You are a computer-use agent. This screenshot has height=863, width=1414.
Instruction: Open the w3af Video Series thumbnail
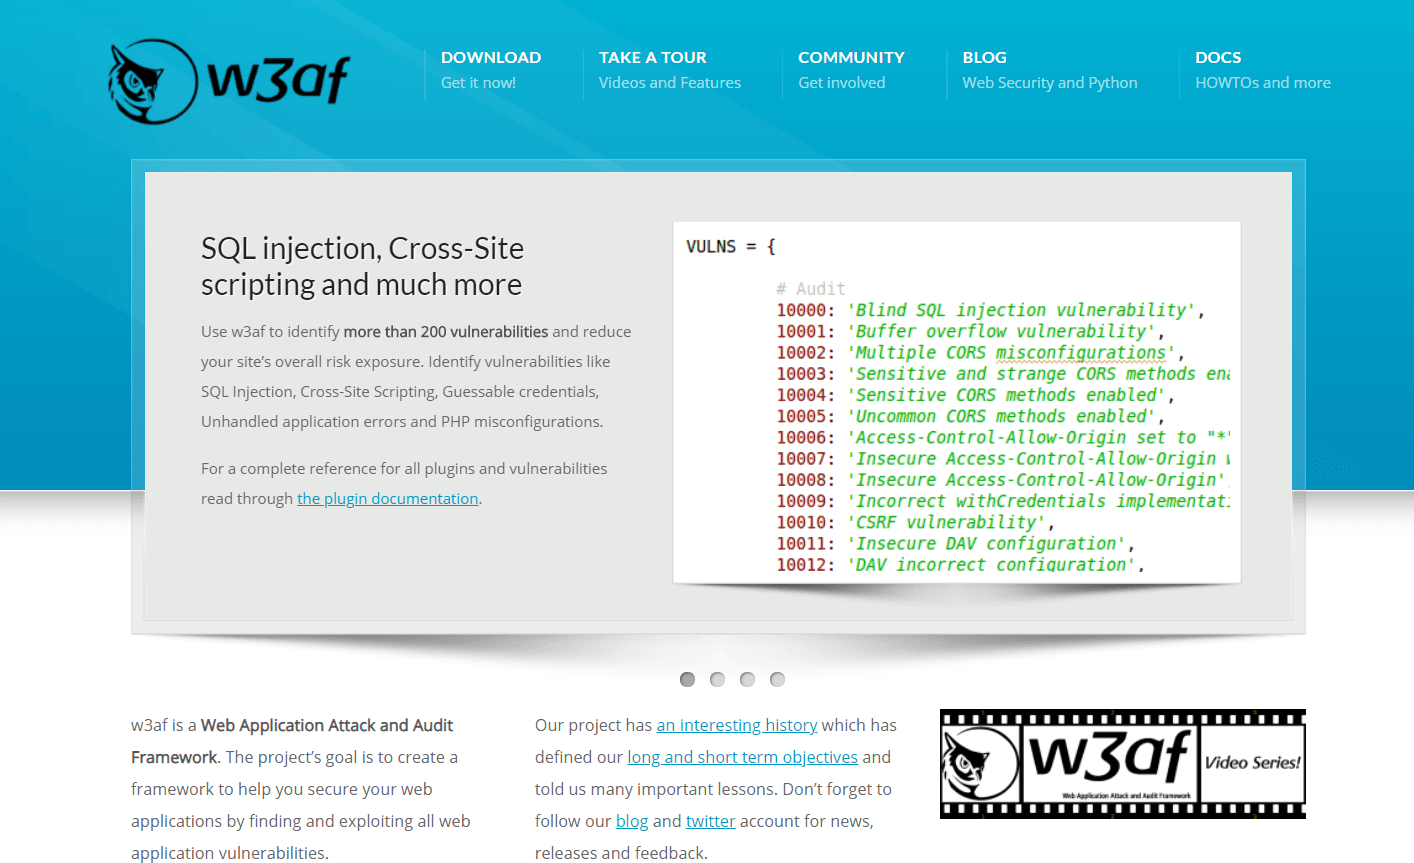[x=1123, y=764]
